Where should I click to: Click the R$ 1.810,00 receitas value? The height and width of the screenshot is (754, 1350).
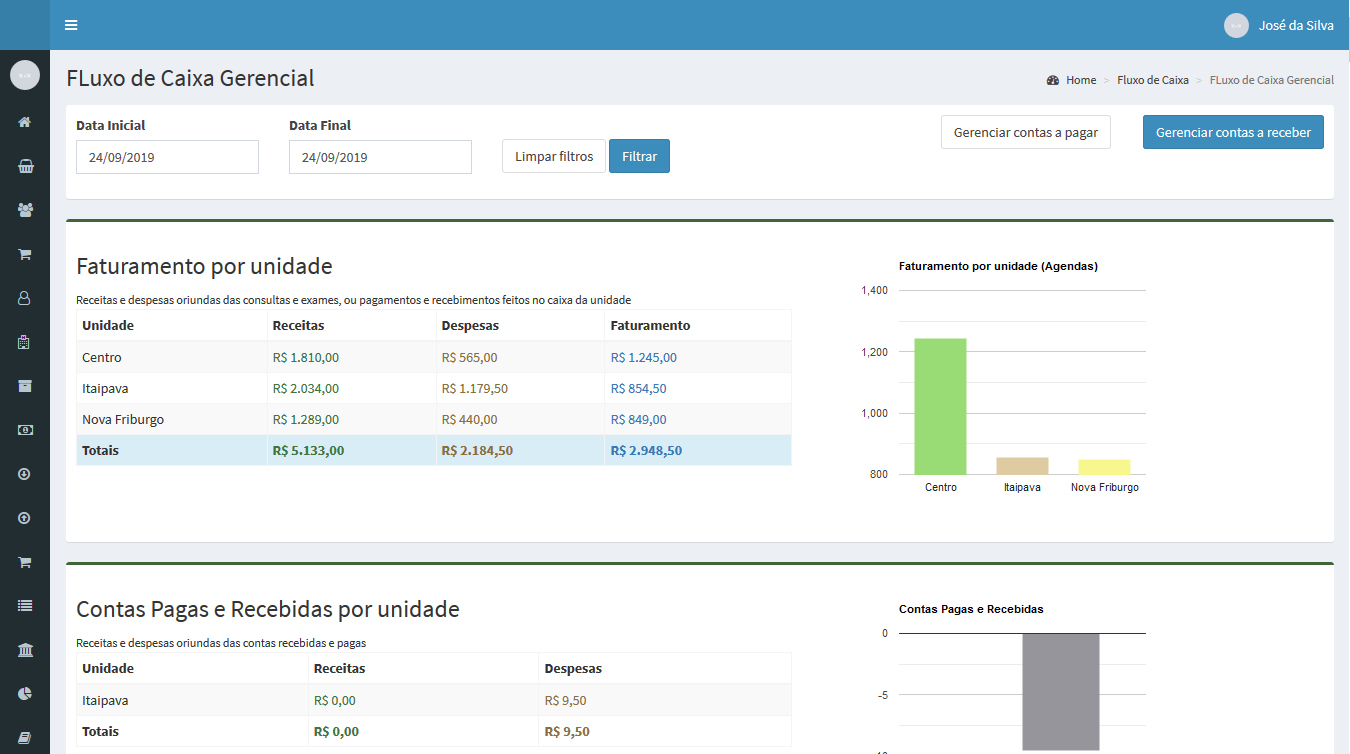305,357
